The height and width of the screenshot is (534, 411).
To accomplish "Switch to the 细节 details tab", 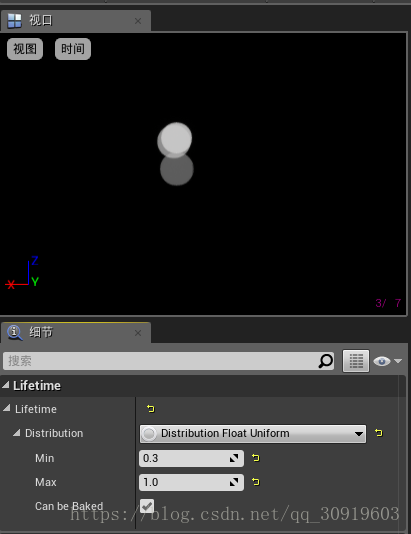I will tap(75, 332).
